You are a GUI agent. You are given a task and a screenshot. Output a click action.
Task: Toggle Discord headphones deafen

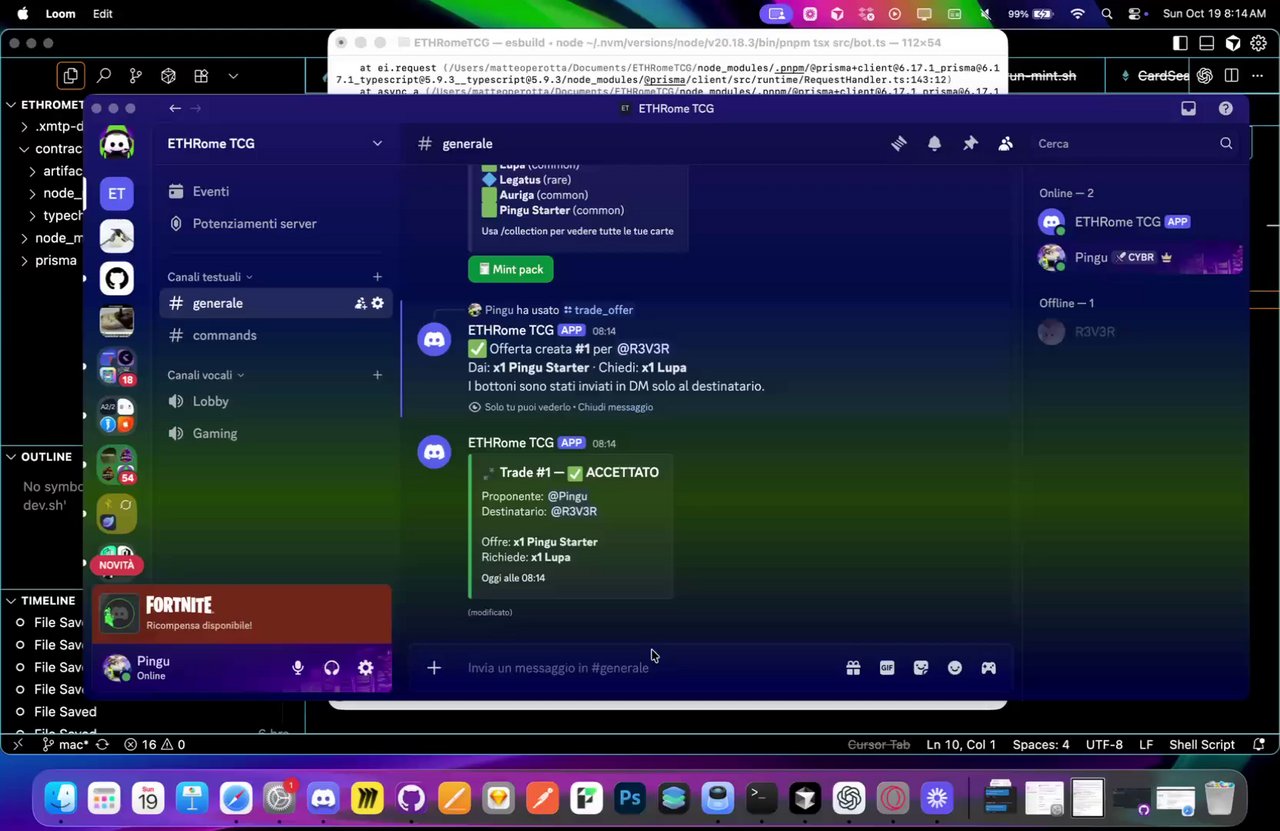click(x=332, y=668)
